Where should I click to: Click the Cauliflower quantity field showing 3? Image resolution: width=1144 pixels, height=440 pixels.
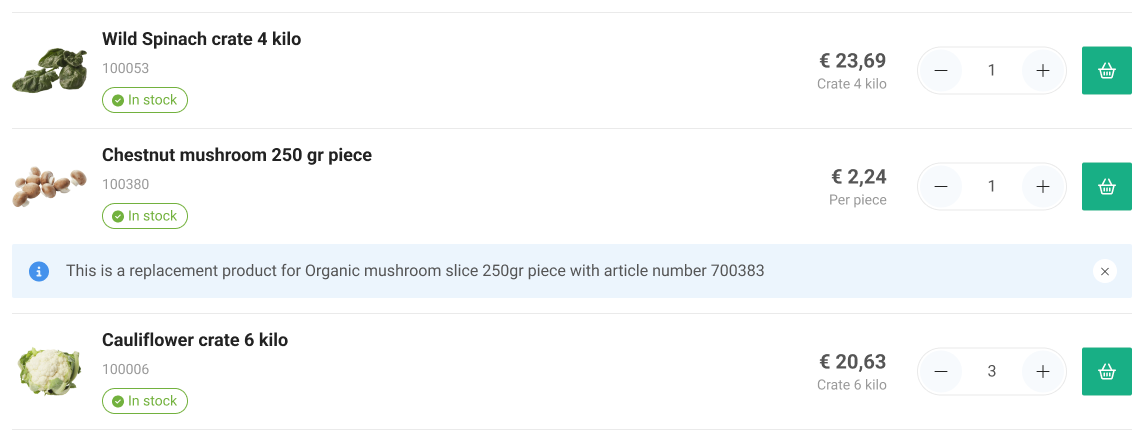tap(991, 371)
